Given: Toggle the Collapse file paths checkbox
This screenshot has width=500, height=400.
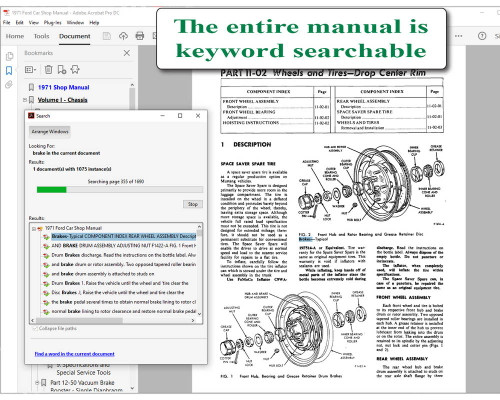Looking at the screenshot, I should tap(35, 328).
